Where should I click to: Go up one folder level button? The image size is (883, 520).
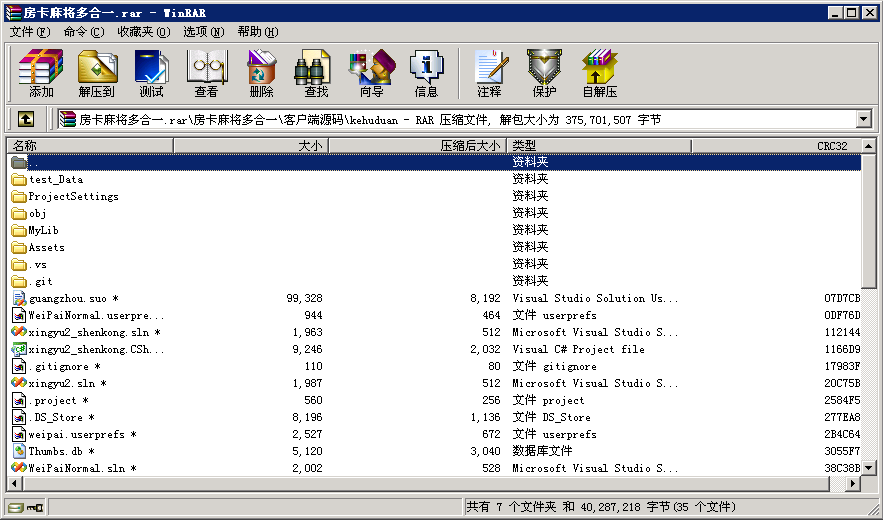25,119
